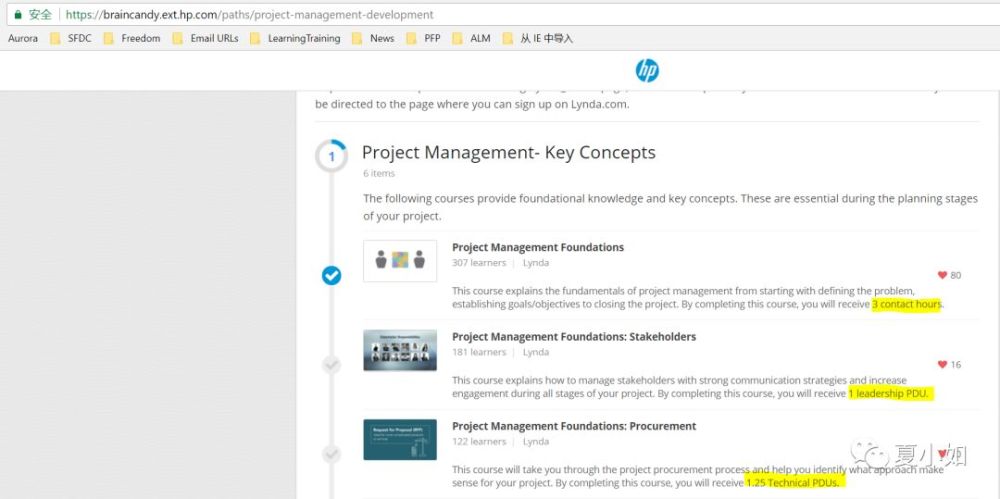Click the Aurora bookmark
Viewport: 1000px width, 499px height.
pyautogui.click(x=23, y=38)
